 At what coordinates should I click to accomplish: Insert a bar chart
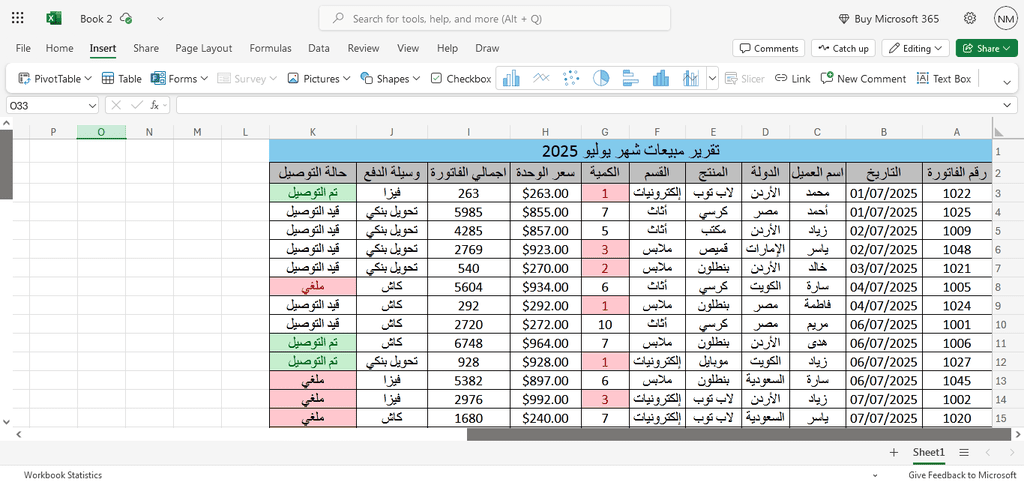tap(631, 78)
